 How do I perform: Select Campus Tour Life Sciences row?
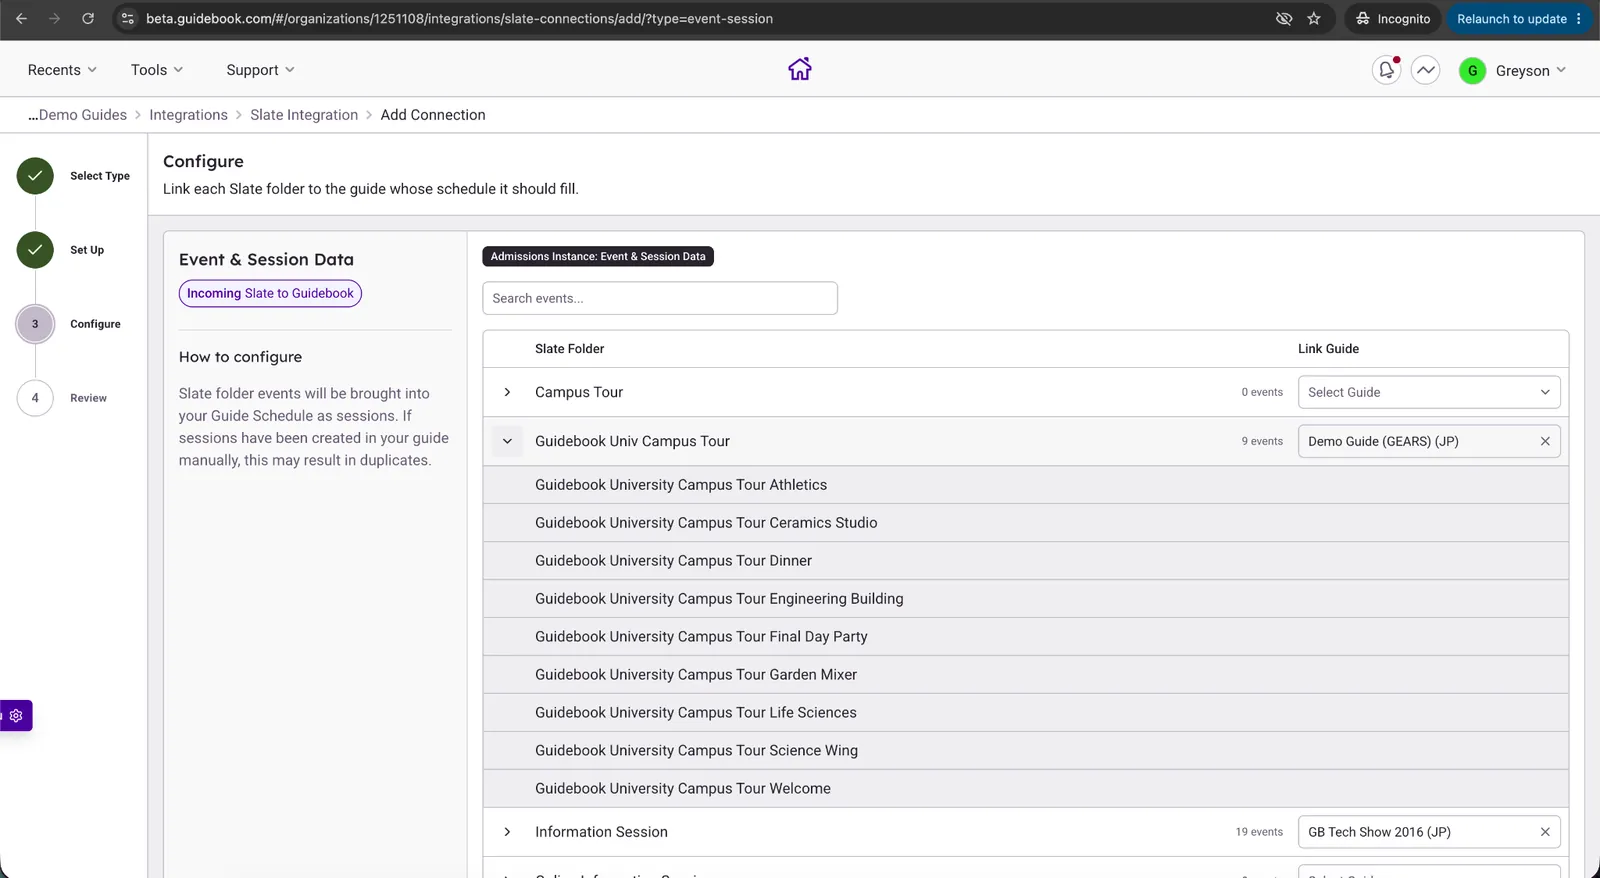coord(1025,713)
